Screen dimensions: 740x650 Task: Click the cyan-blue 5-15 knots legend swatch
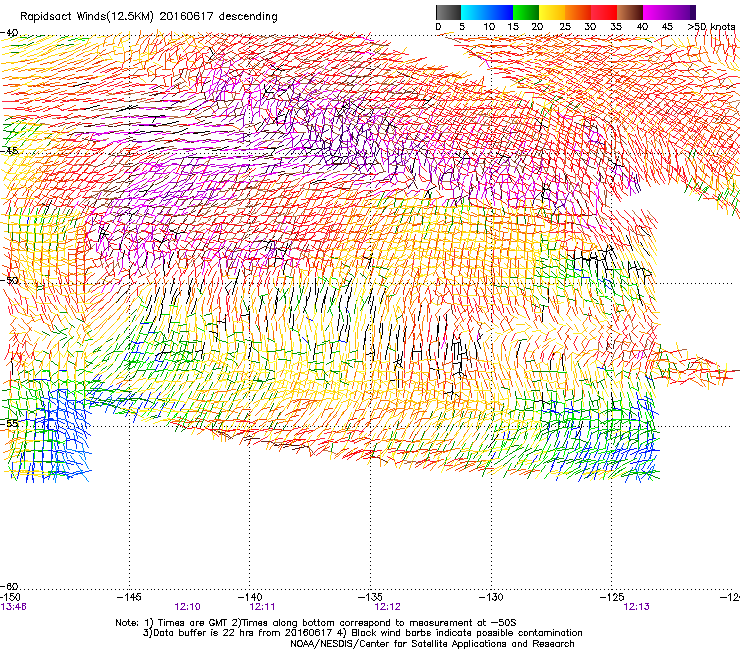point(487,12)
